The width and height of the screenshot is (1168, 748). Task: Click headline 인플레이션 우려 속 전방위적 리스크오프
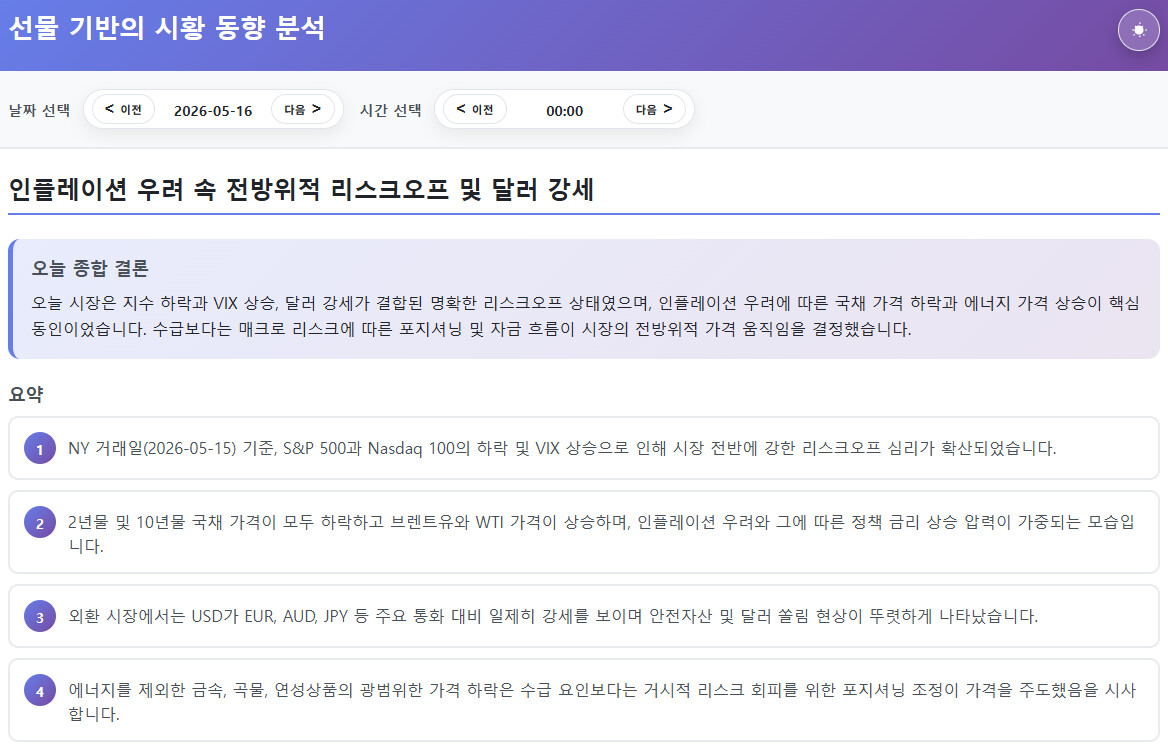(229, 189)
